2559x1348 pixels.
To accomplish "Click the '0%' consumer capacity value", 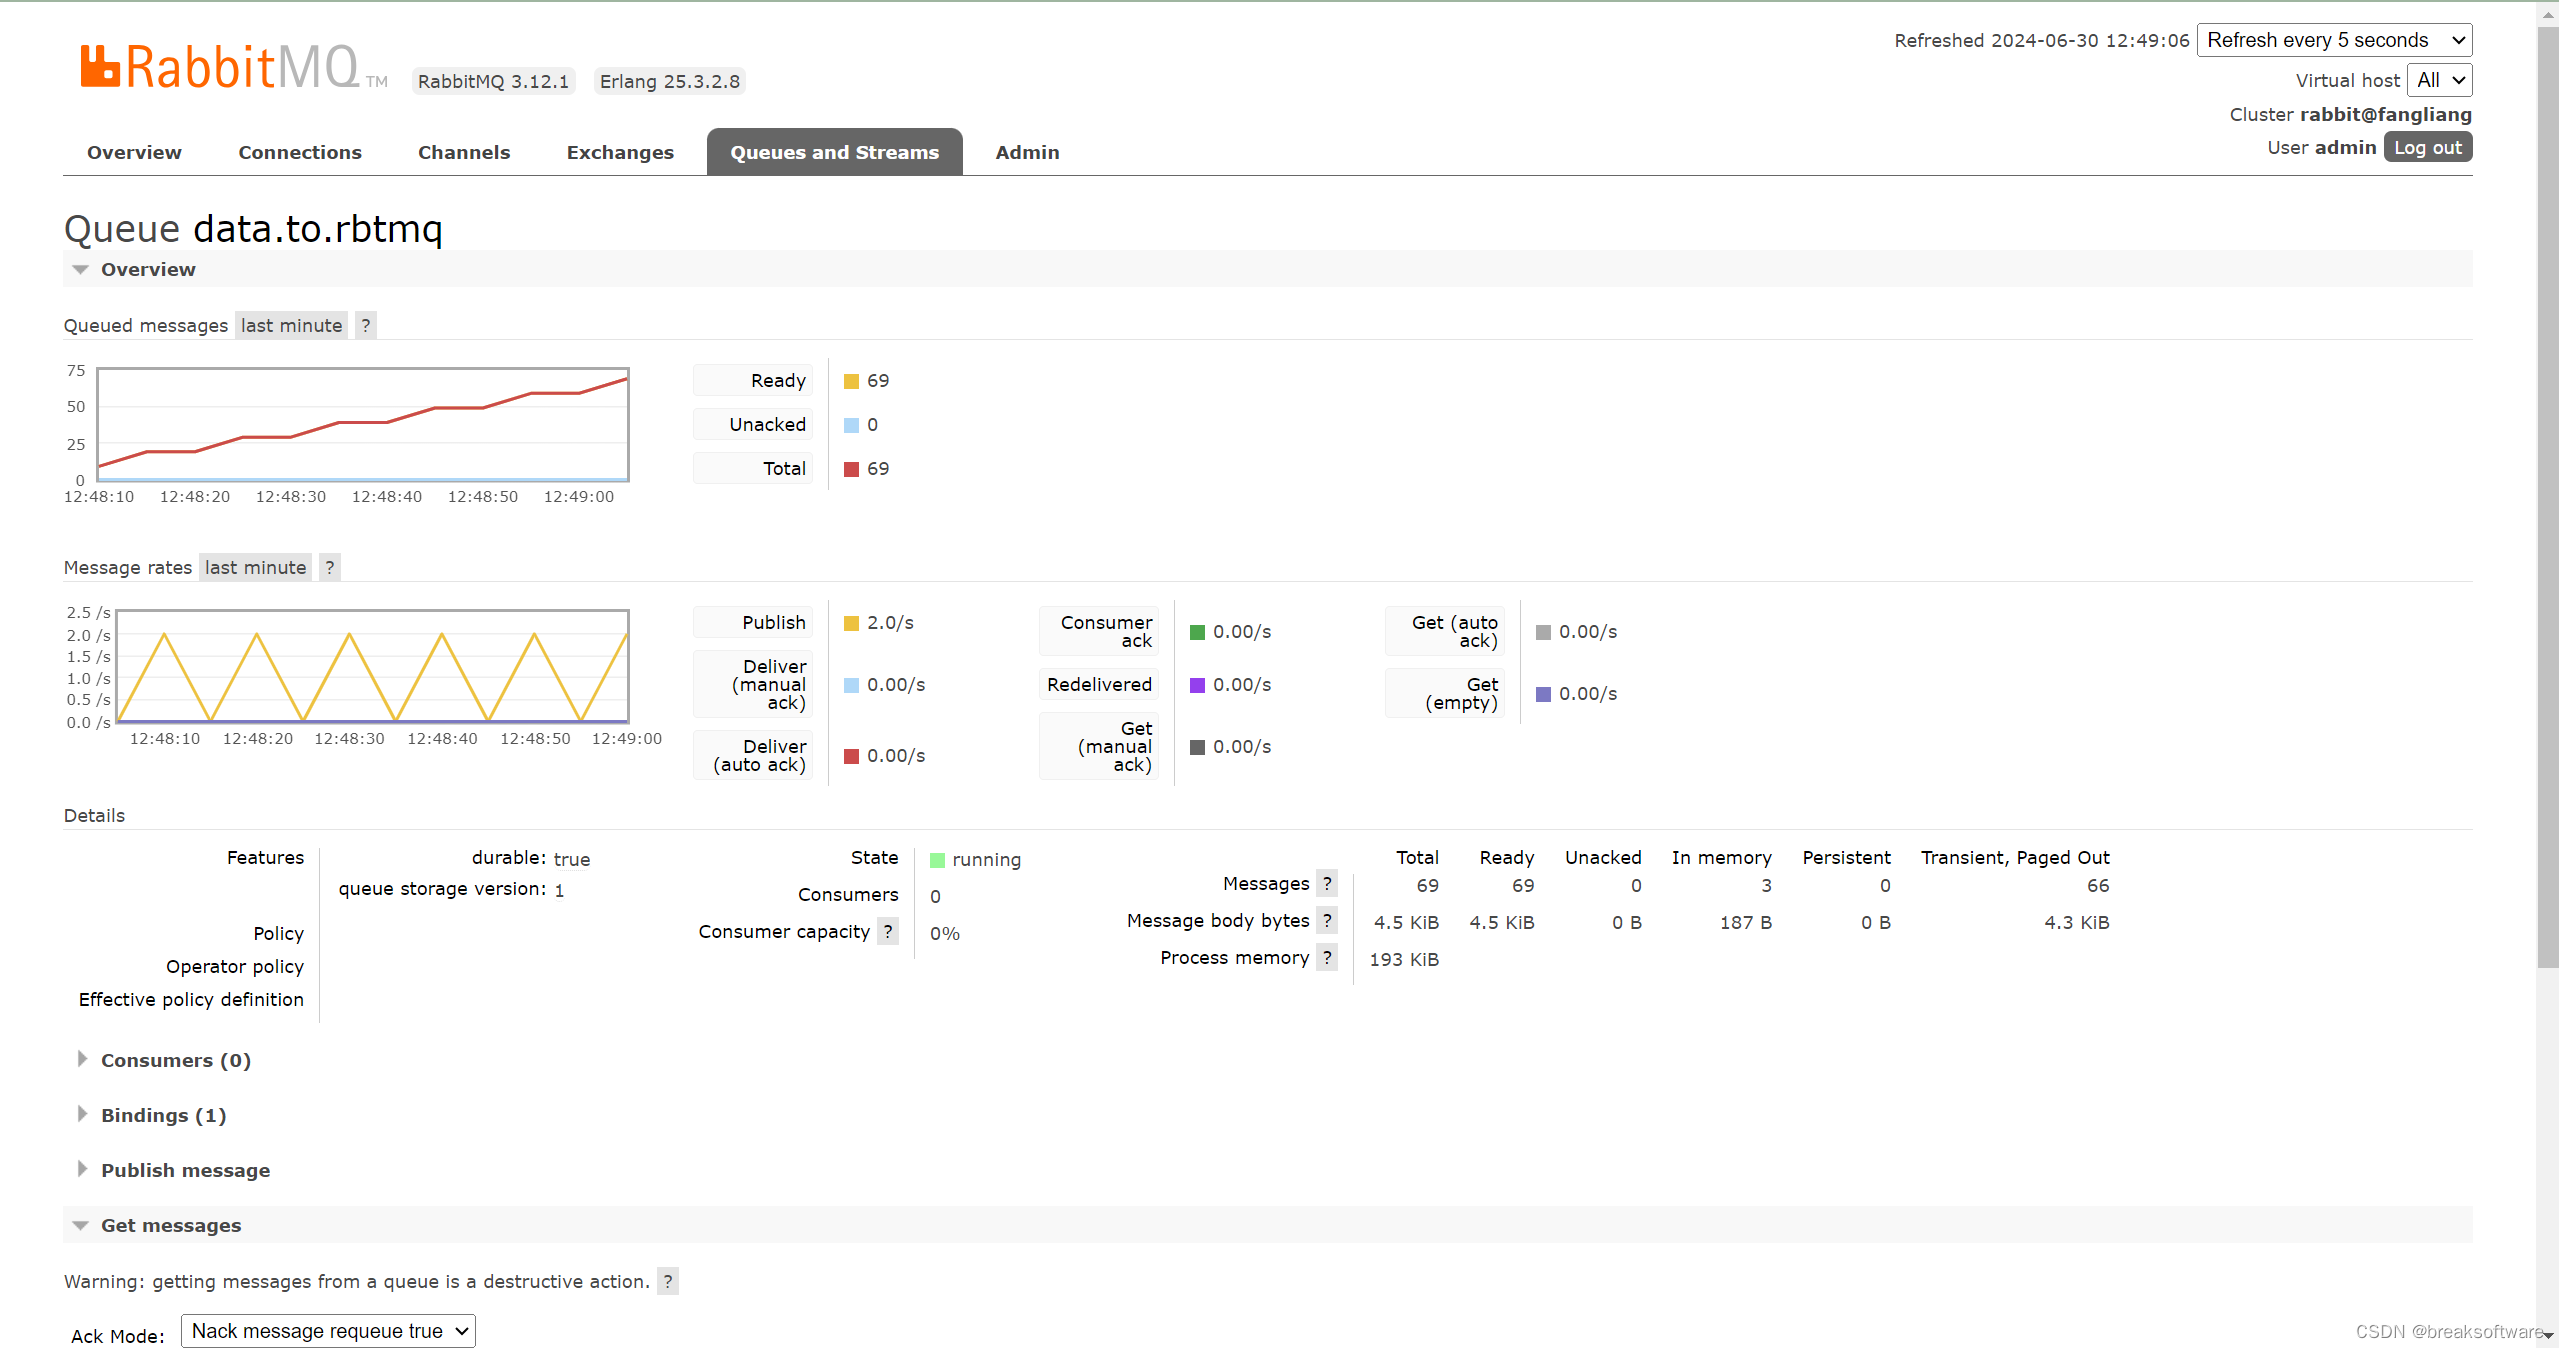I will click(945, 933).
